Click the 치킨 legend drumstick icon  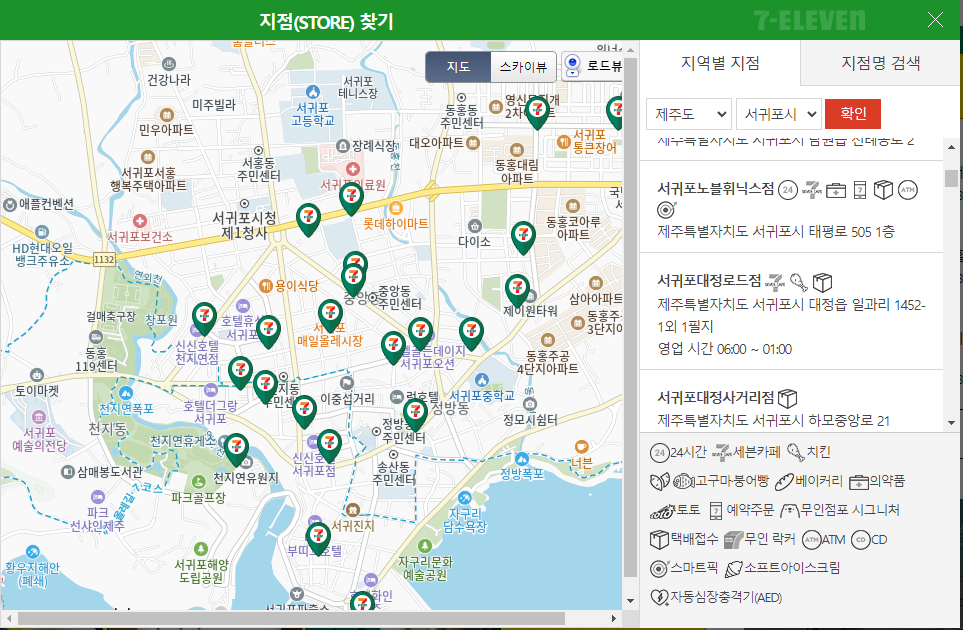[x=795, y=453]
